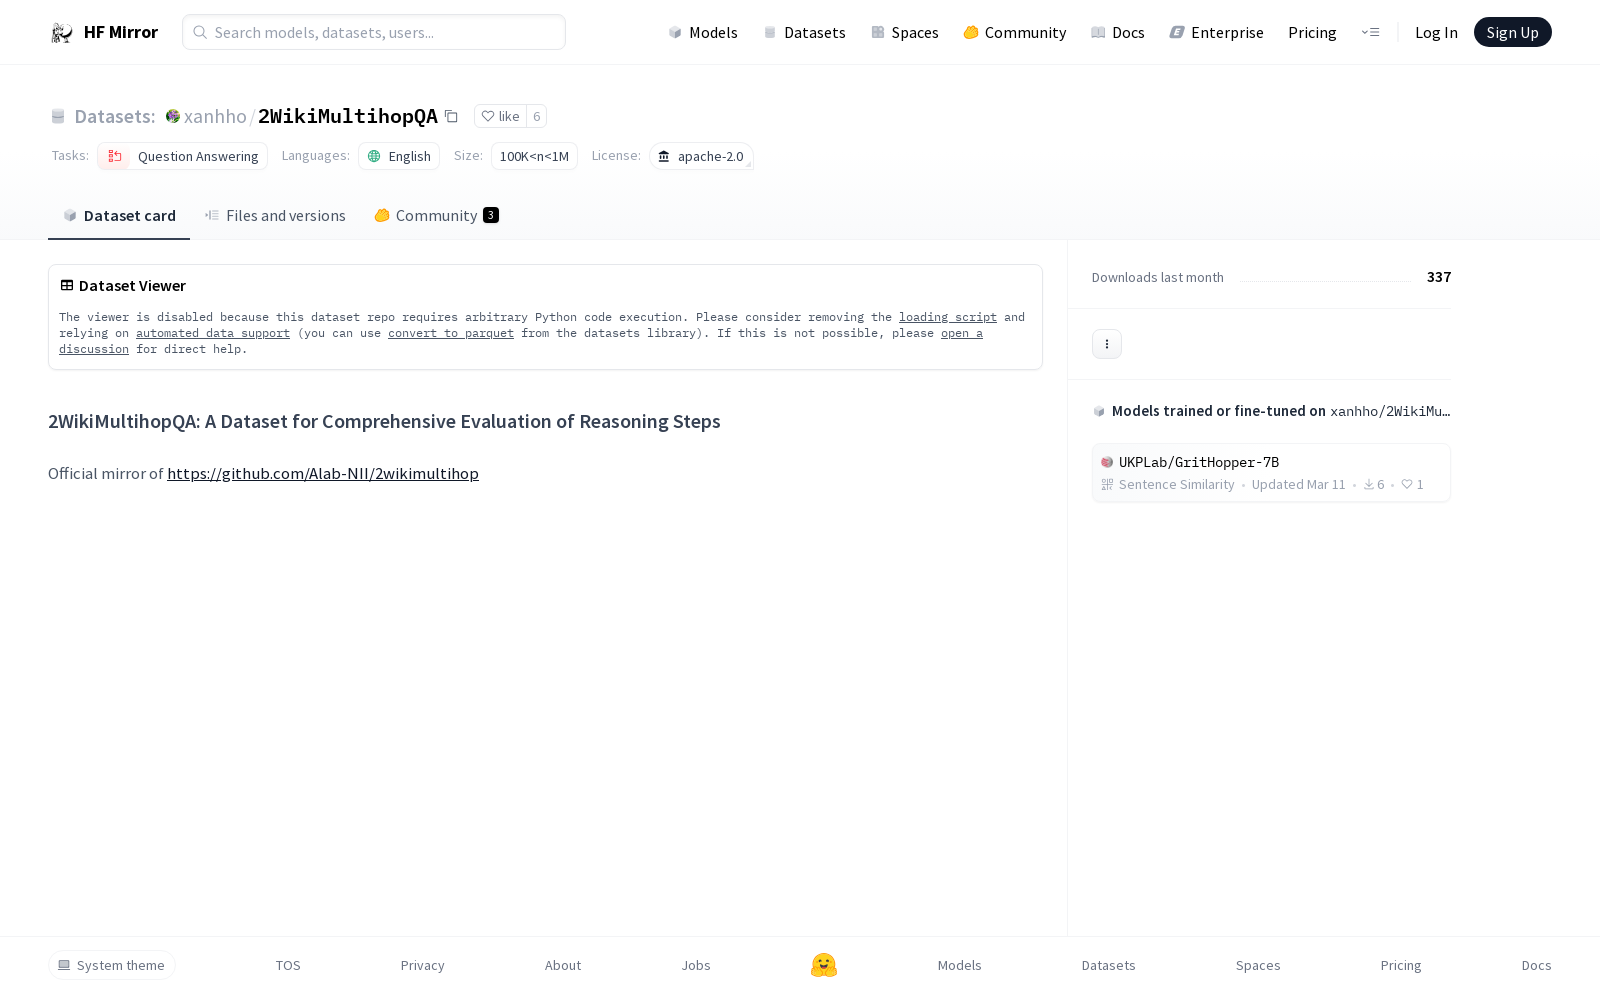This screenshot has height=1000, width=1600.
Task: Select the English language tag
Action: tap(399, 156)
